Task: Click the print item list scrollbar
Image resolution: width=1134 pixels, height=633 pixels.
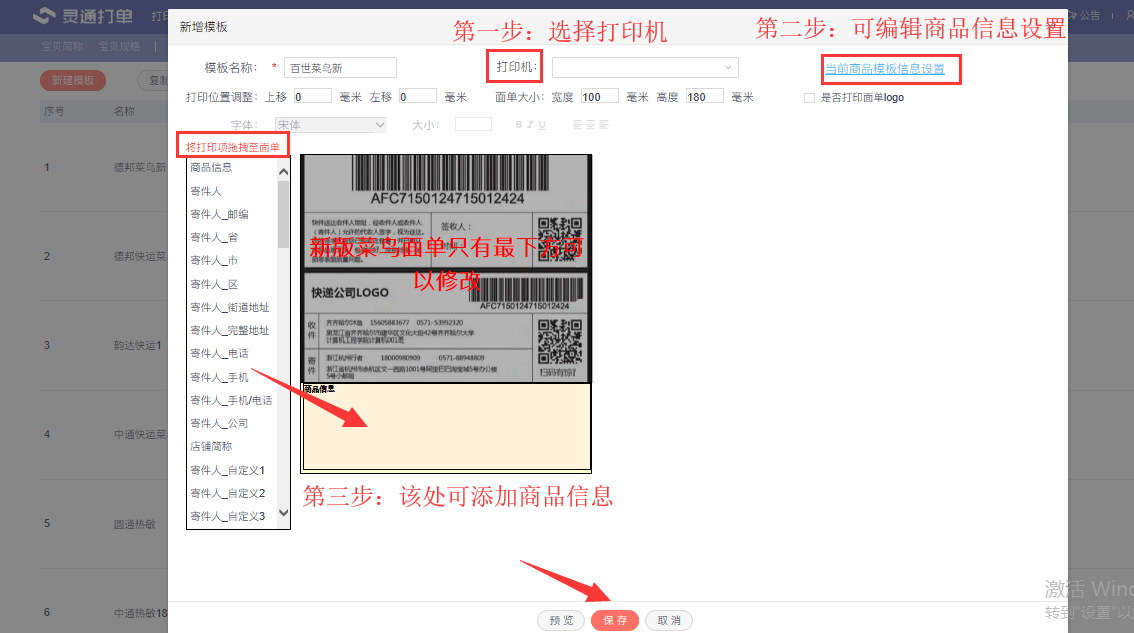Action: click(283, 215)
